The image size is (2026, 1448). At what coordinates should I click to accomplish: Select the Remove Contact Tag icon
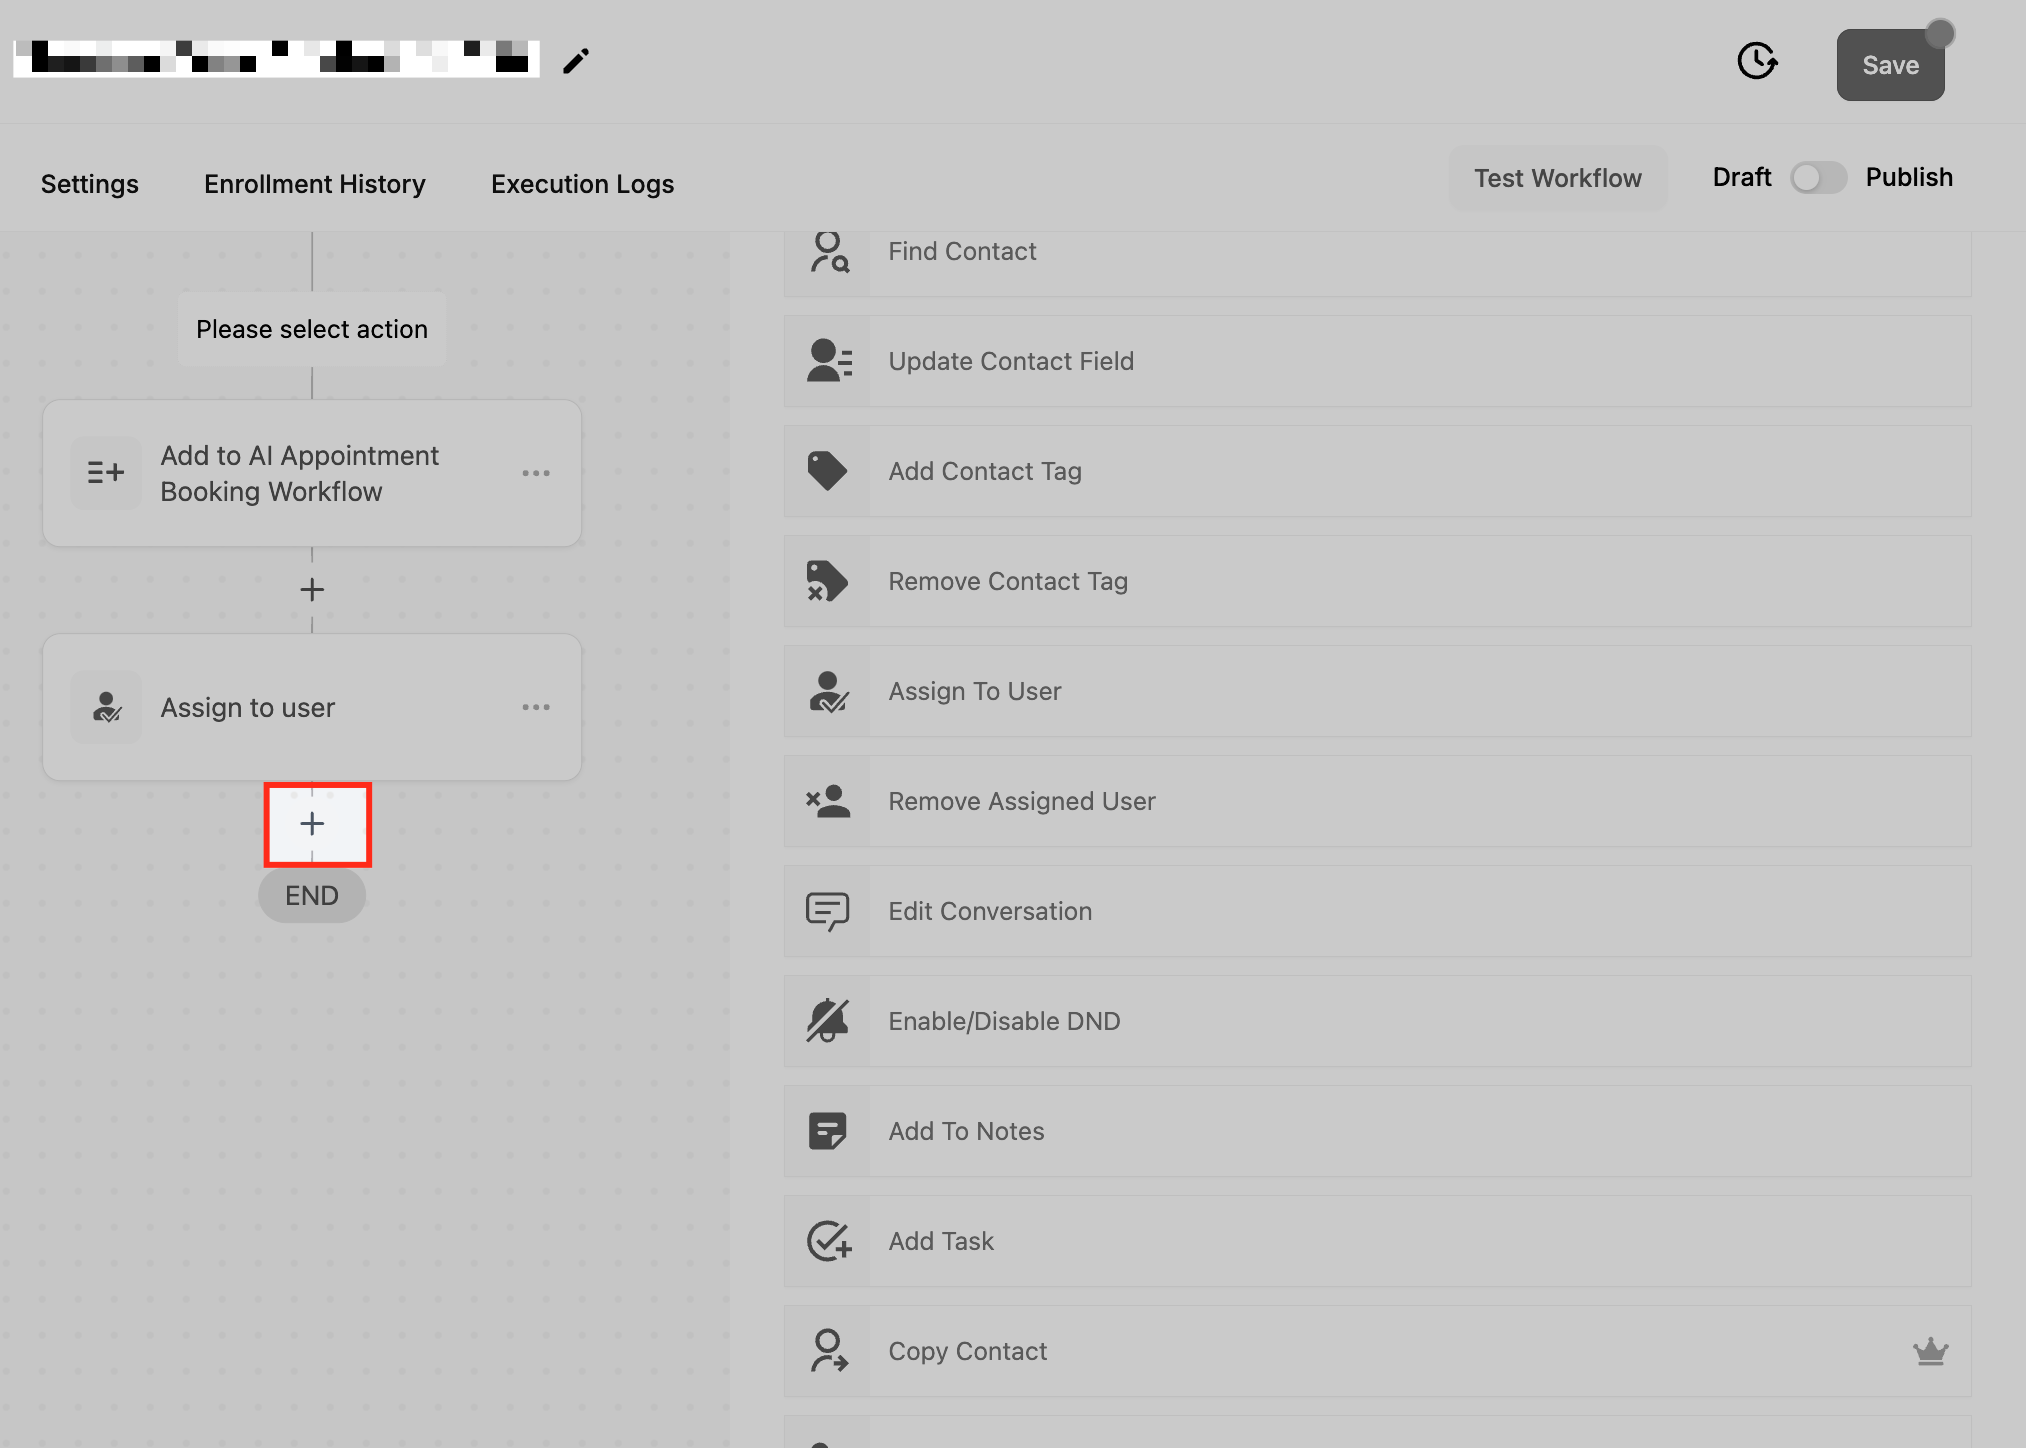pyautogui.click(x=827, y=581)
